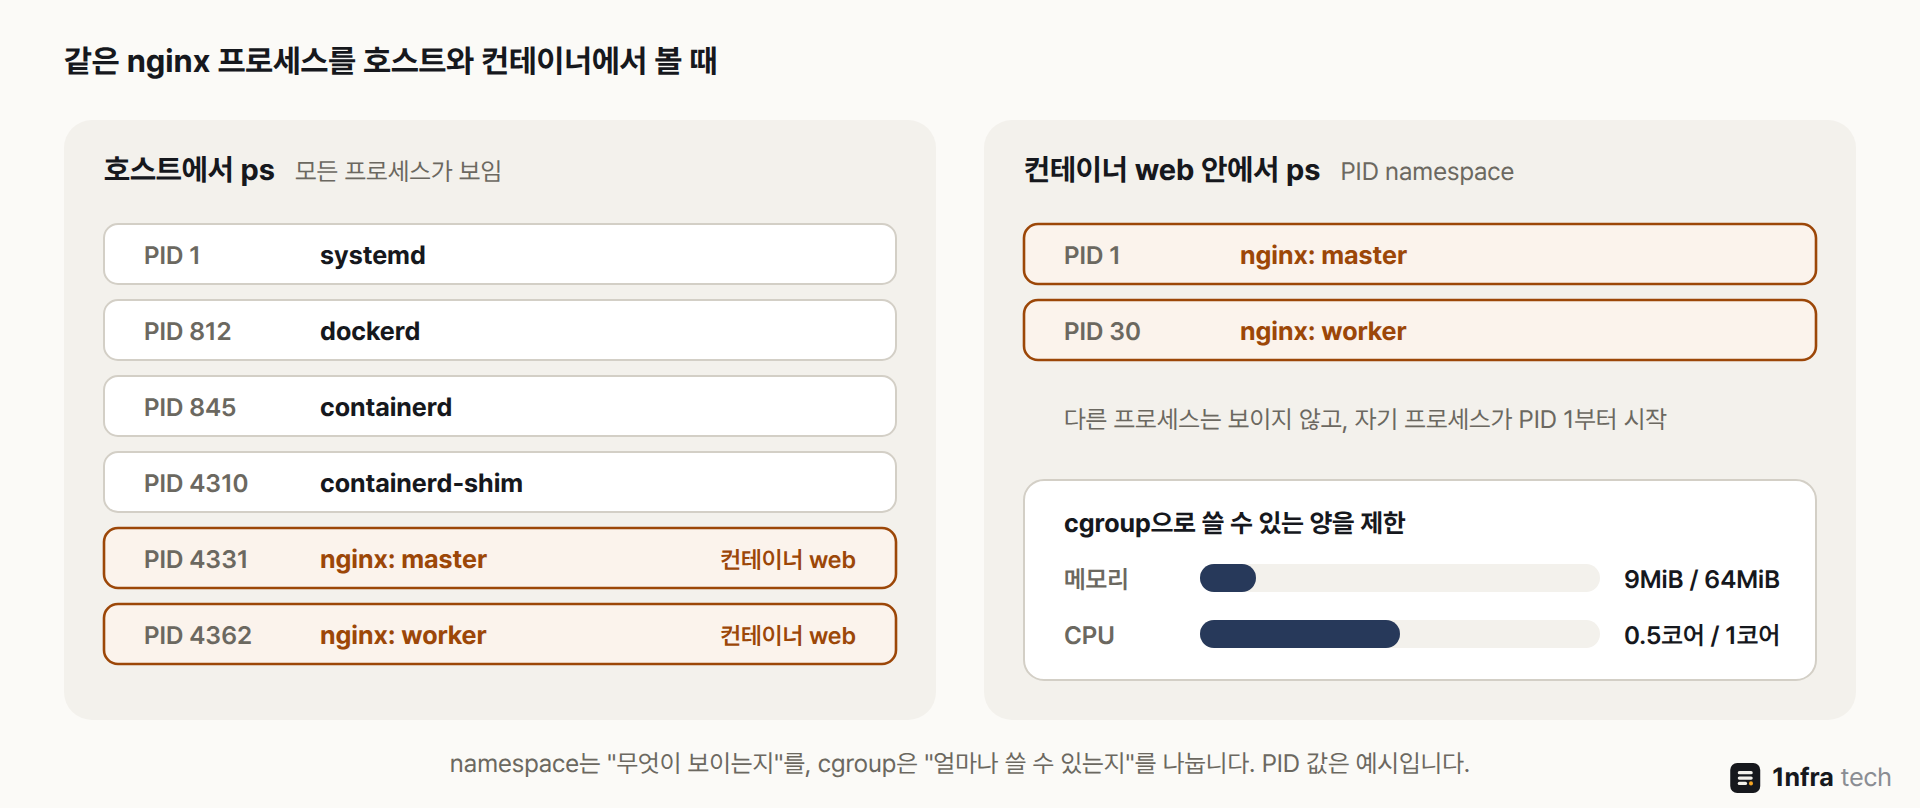This screenshot has height=808, width=1920.
Task: Click the 호스트에서 ps panel heading
Action: click(x=189, y=170)
